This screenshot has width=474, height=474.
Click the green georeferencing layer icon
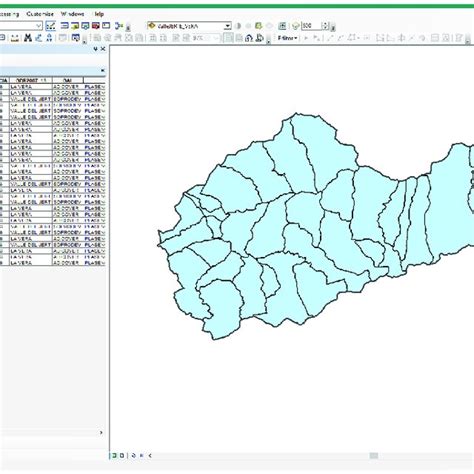point(258,26)
